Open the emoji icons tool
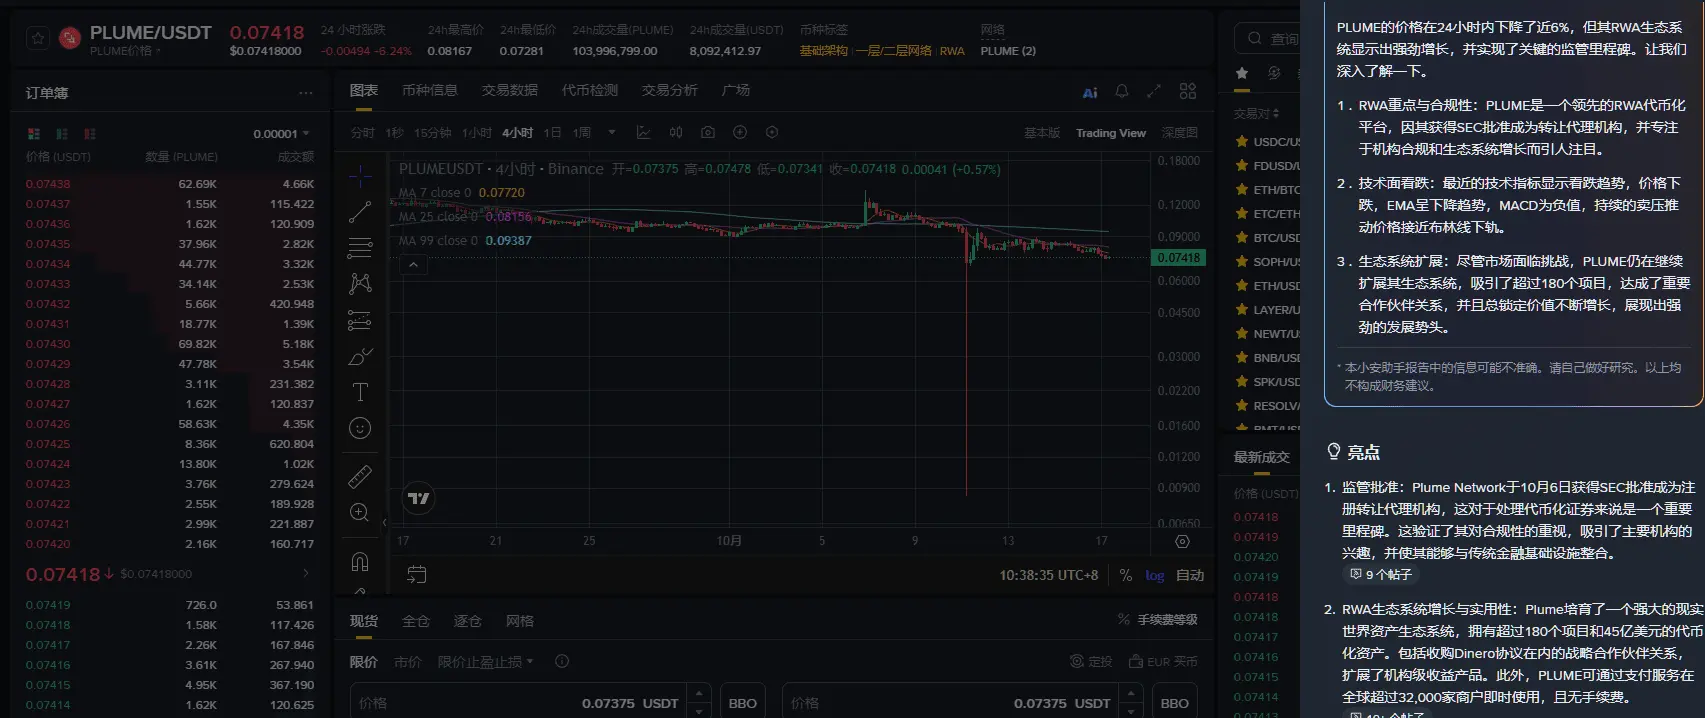The width and height of the screenshot is (1705, 718). point(360,428)
